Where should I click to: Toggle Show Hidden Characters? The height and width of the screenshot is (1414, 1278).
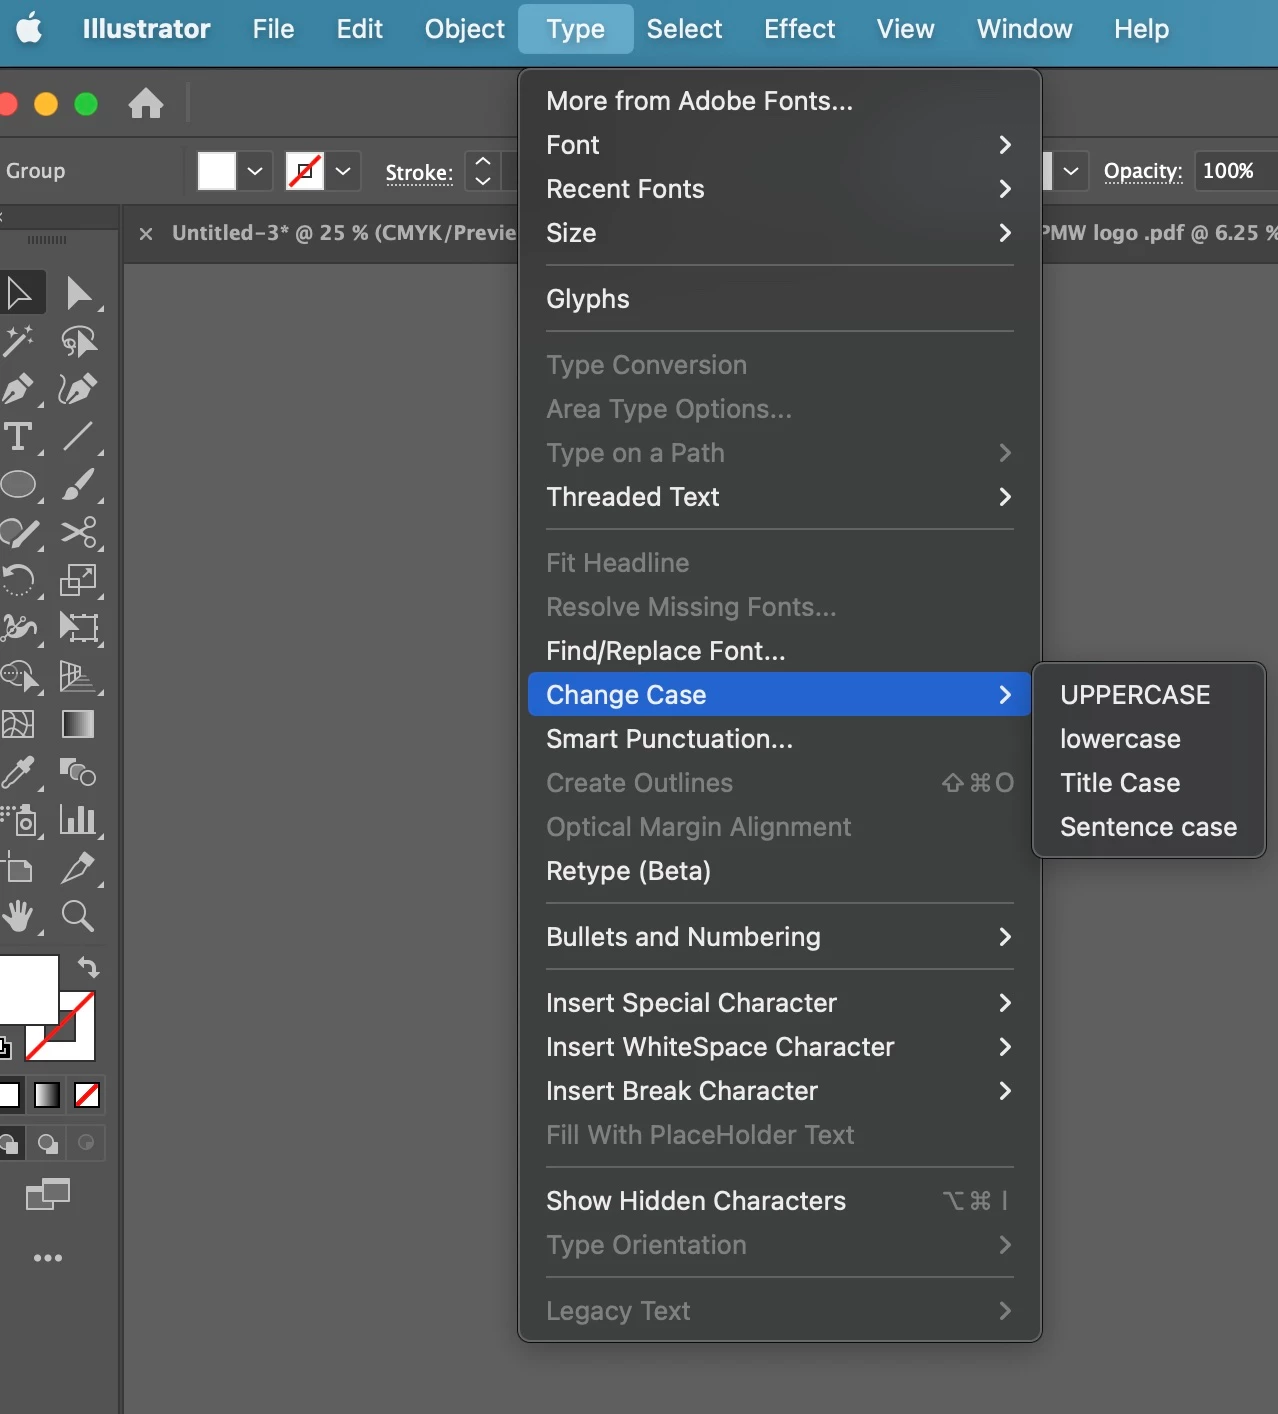tap(779, 1201)
